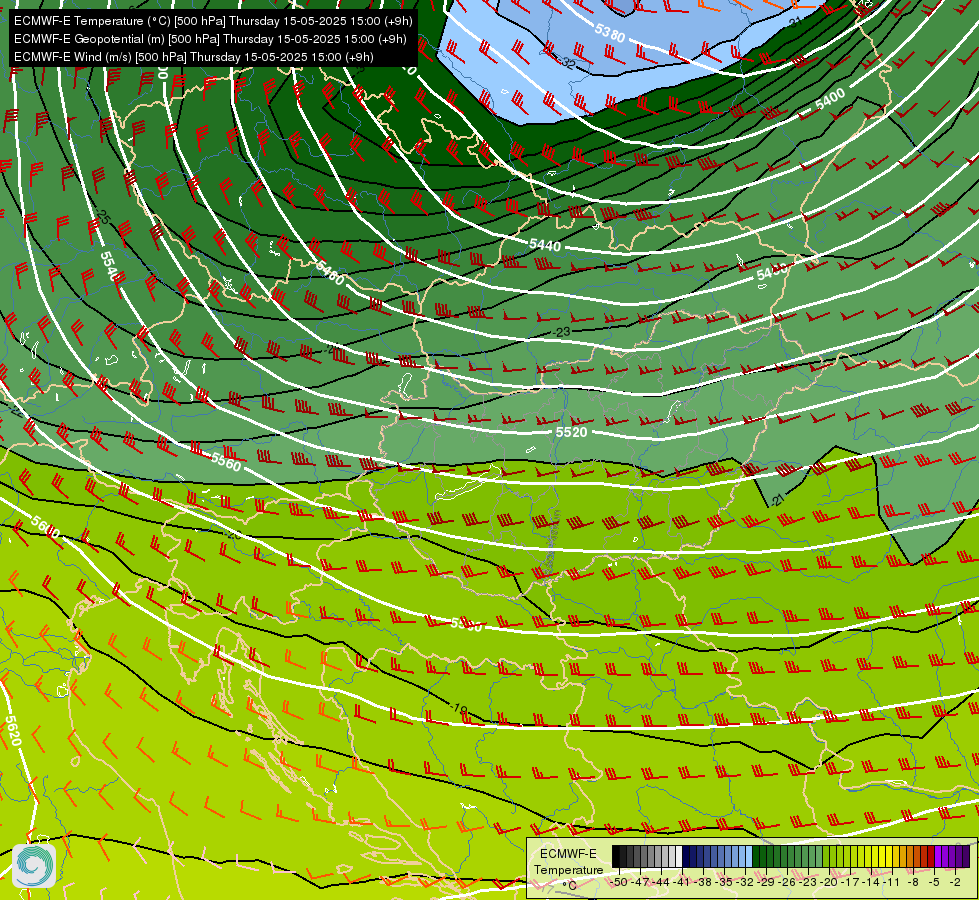Click the 5460 geopotential contour label
The width and height of the screenshot is (979, 900).
pyautogui.click(x=330, y=273)
